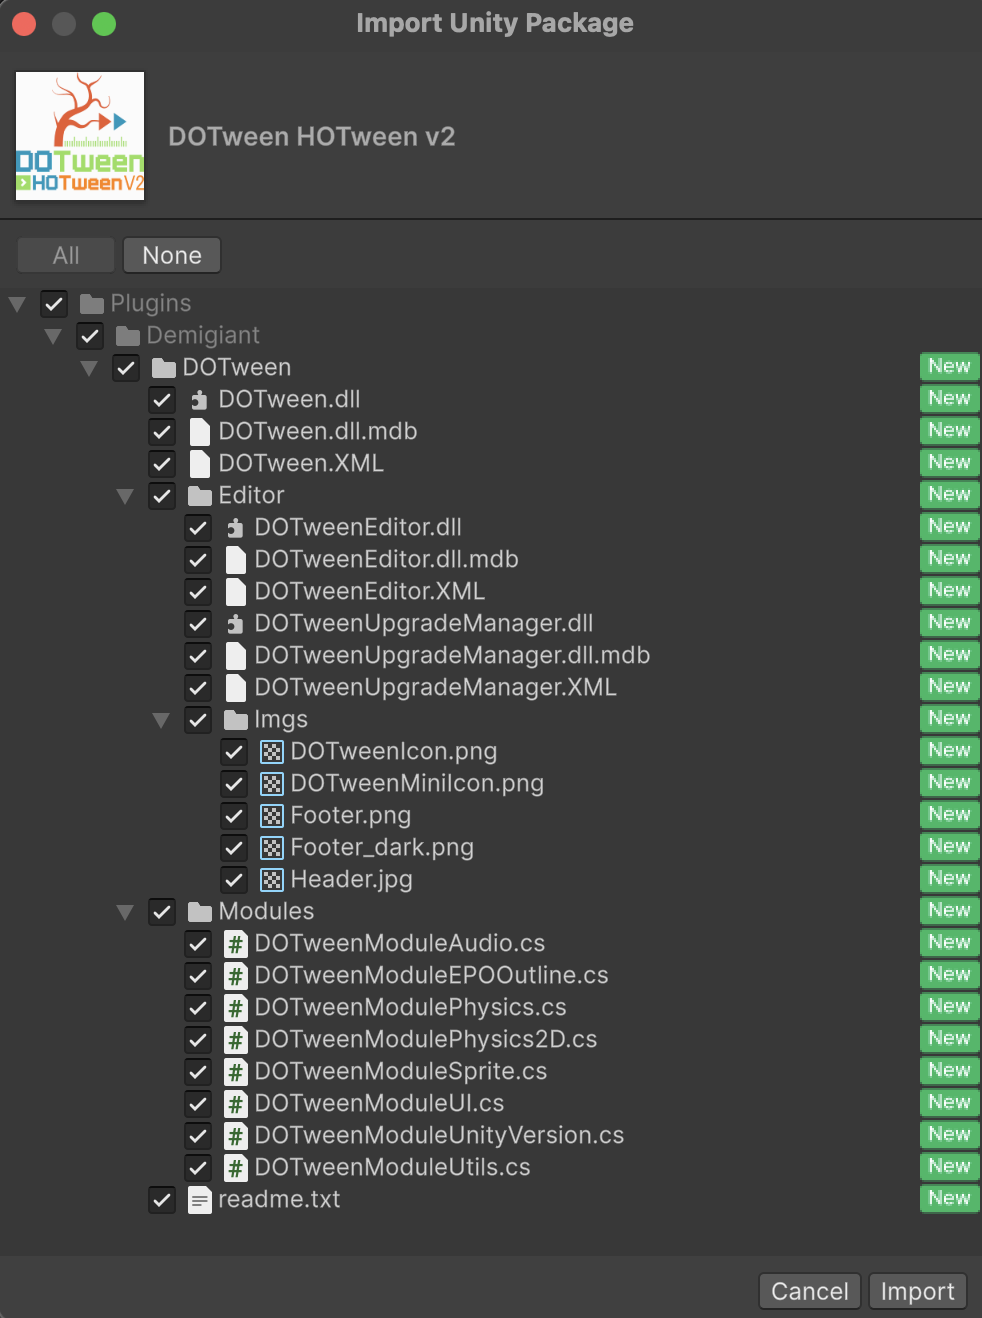Uncheck the Demigiant folder checkbox
The width and height of the screenshot is (982, 1318).
tap(90, 335)
